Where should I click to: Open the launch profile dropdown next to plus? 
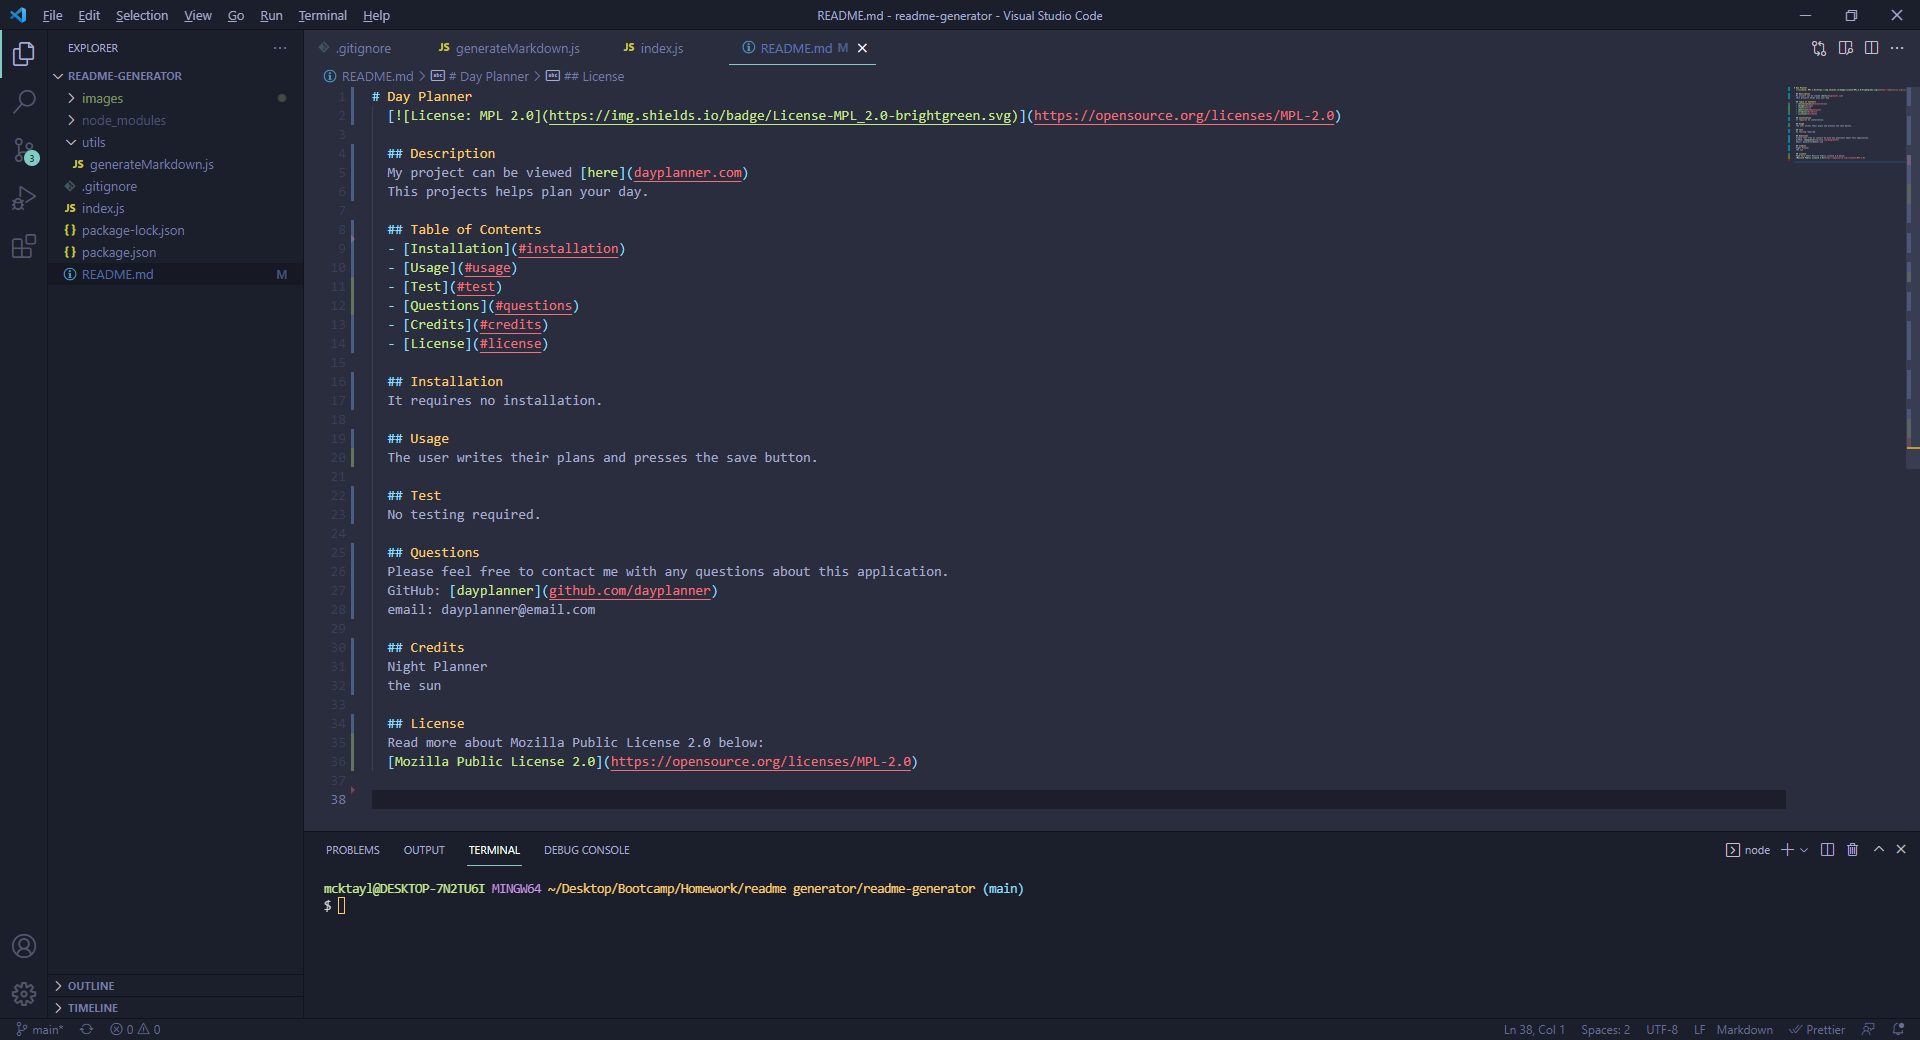click(1803, 849)
